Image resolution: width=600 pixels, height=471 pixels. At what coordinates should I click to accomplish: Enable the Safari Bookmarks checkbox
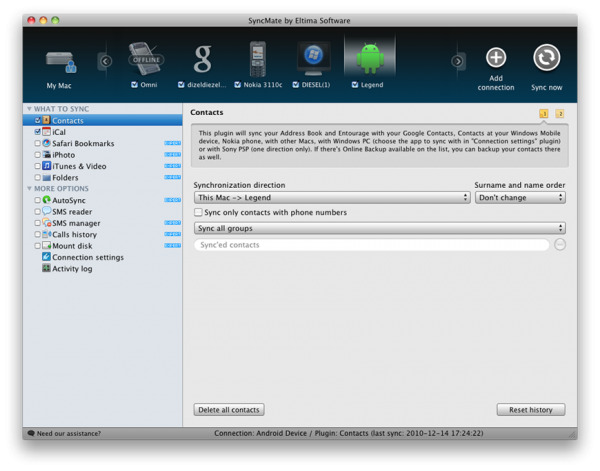click(x=38, y=144)
